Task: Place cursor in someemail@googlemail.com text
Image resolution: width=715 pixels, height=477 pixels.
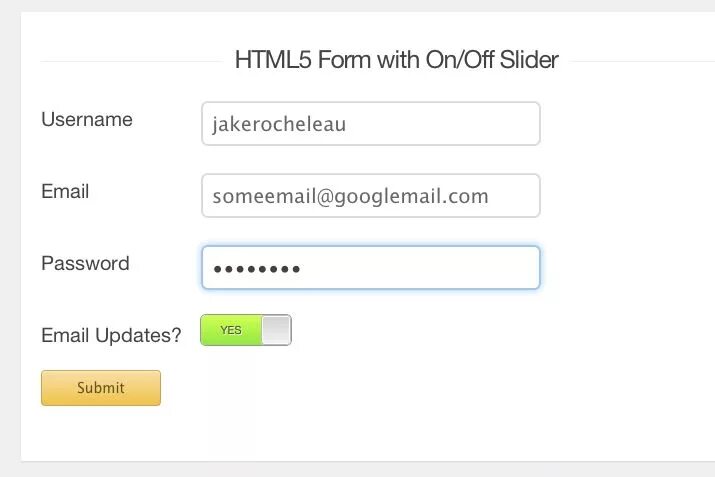Action: (x=350, y=197)
